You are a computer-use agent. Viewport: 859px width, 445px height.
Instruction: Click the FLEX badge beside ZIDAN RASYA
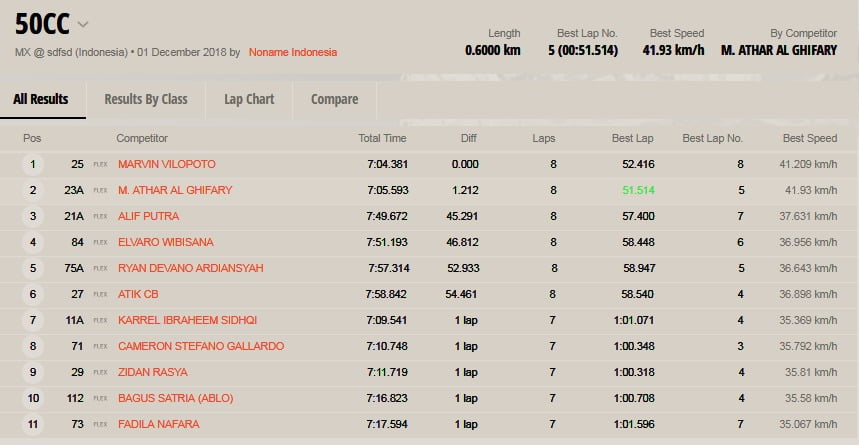(x=100, y=372)
